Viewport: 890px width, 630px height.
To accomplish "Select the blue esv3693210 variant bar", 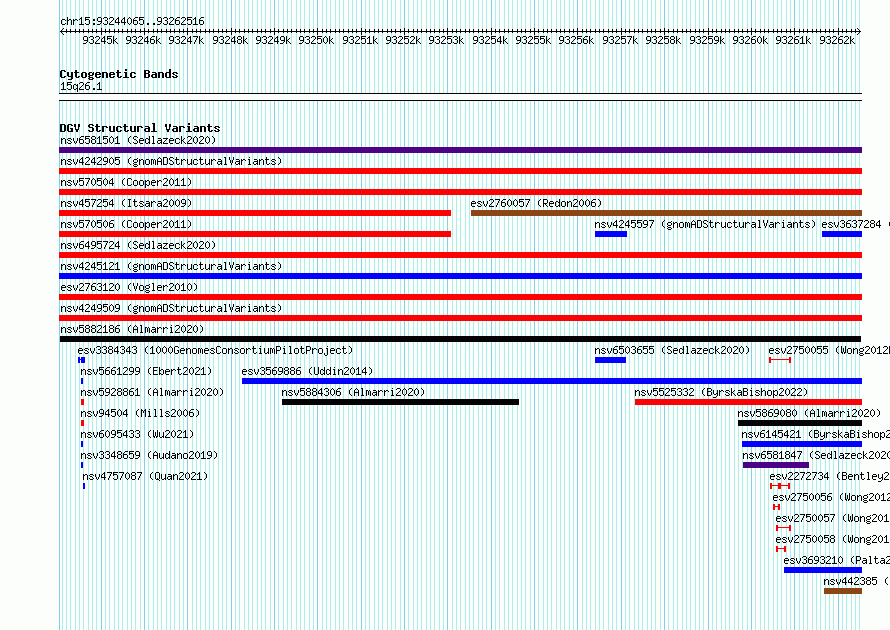I will point(823,570).
